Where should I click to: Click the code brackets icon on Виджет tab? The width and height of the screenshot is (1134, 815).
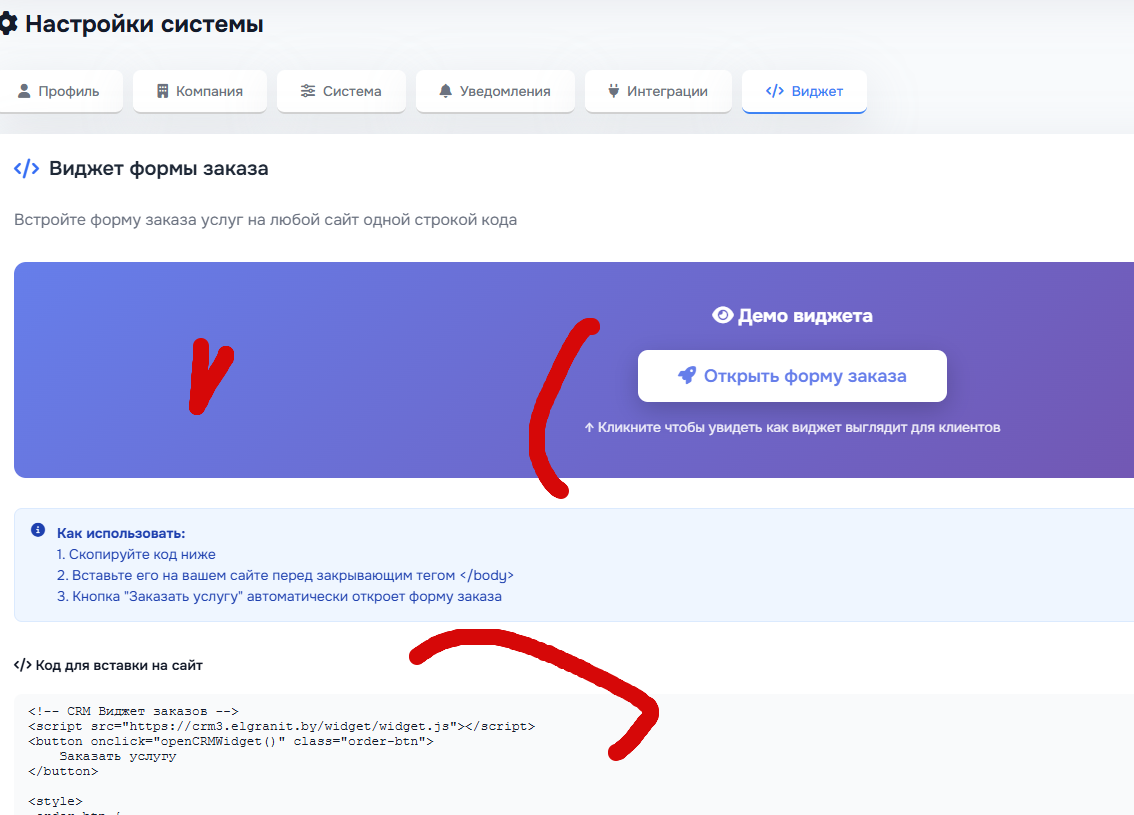tap(774, 91)
